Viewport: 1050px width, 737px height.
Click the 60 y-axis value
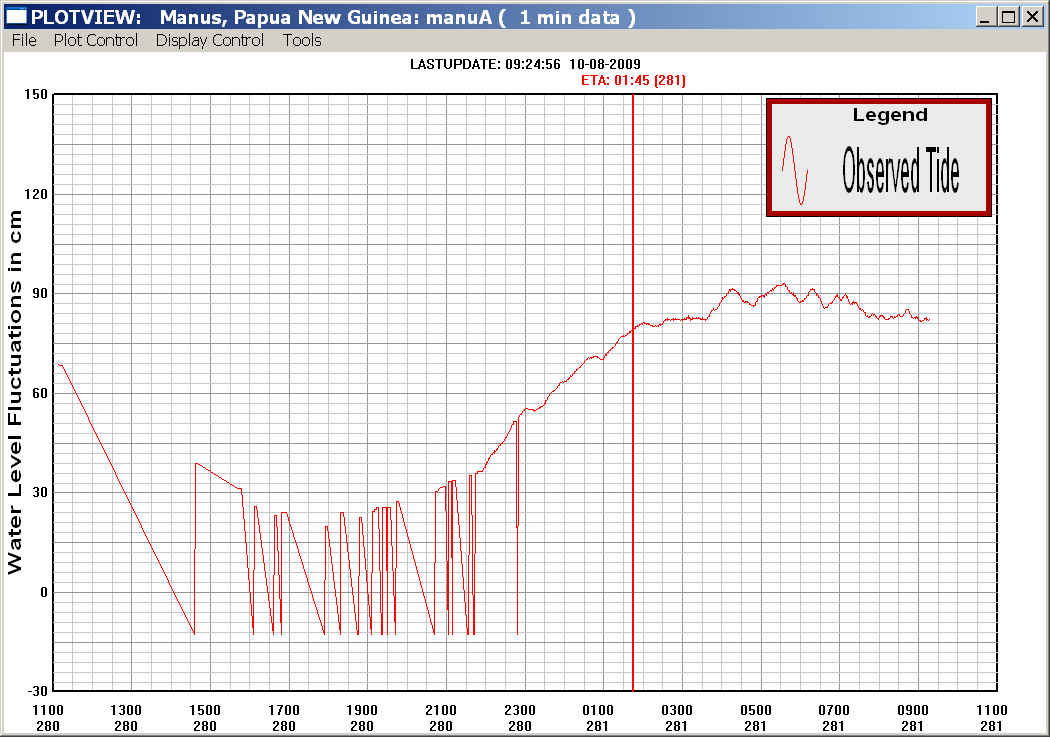[x=40, y=393]
